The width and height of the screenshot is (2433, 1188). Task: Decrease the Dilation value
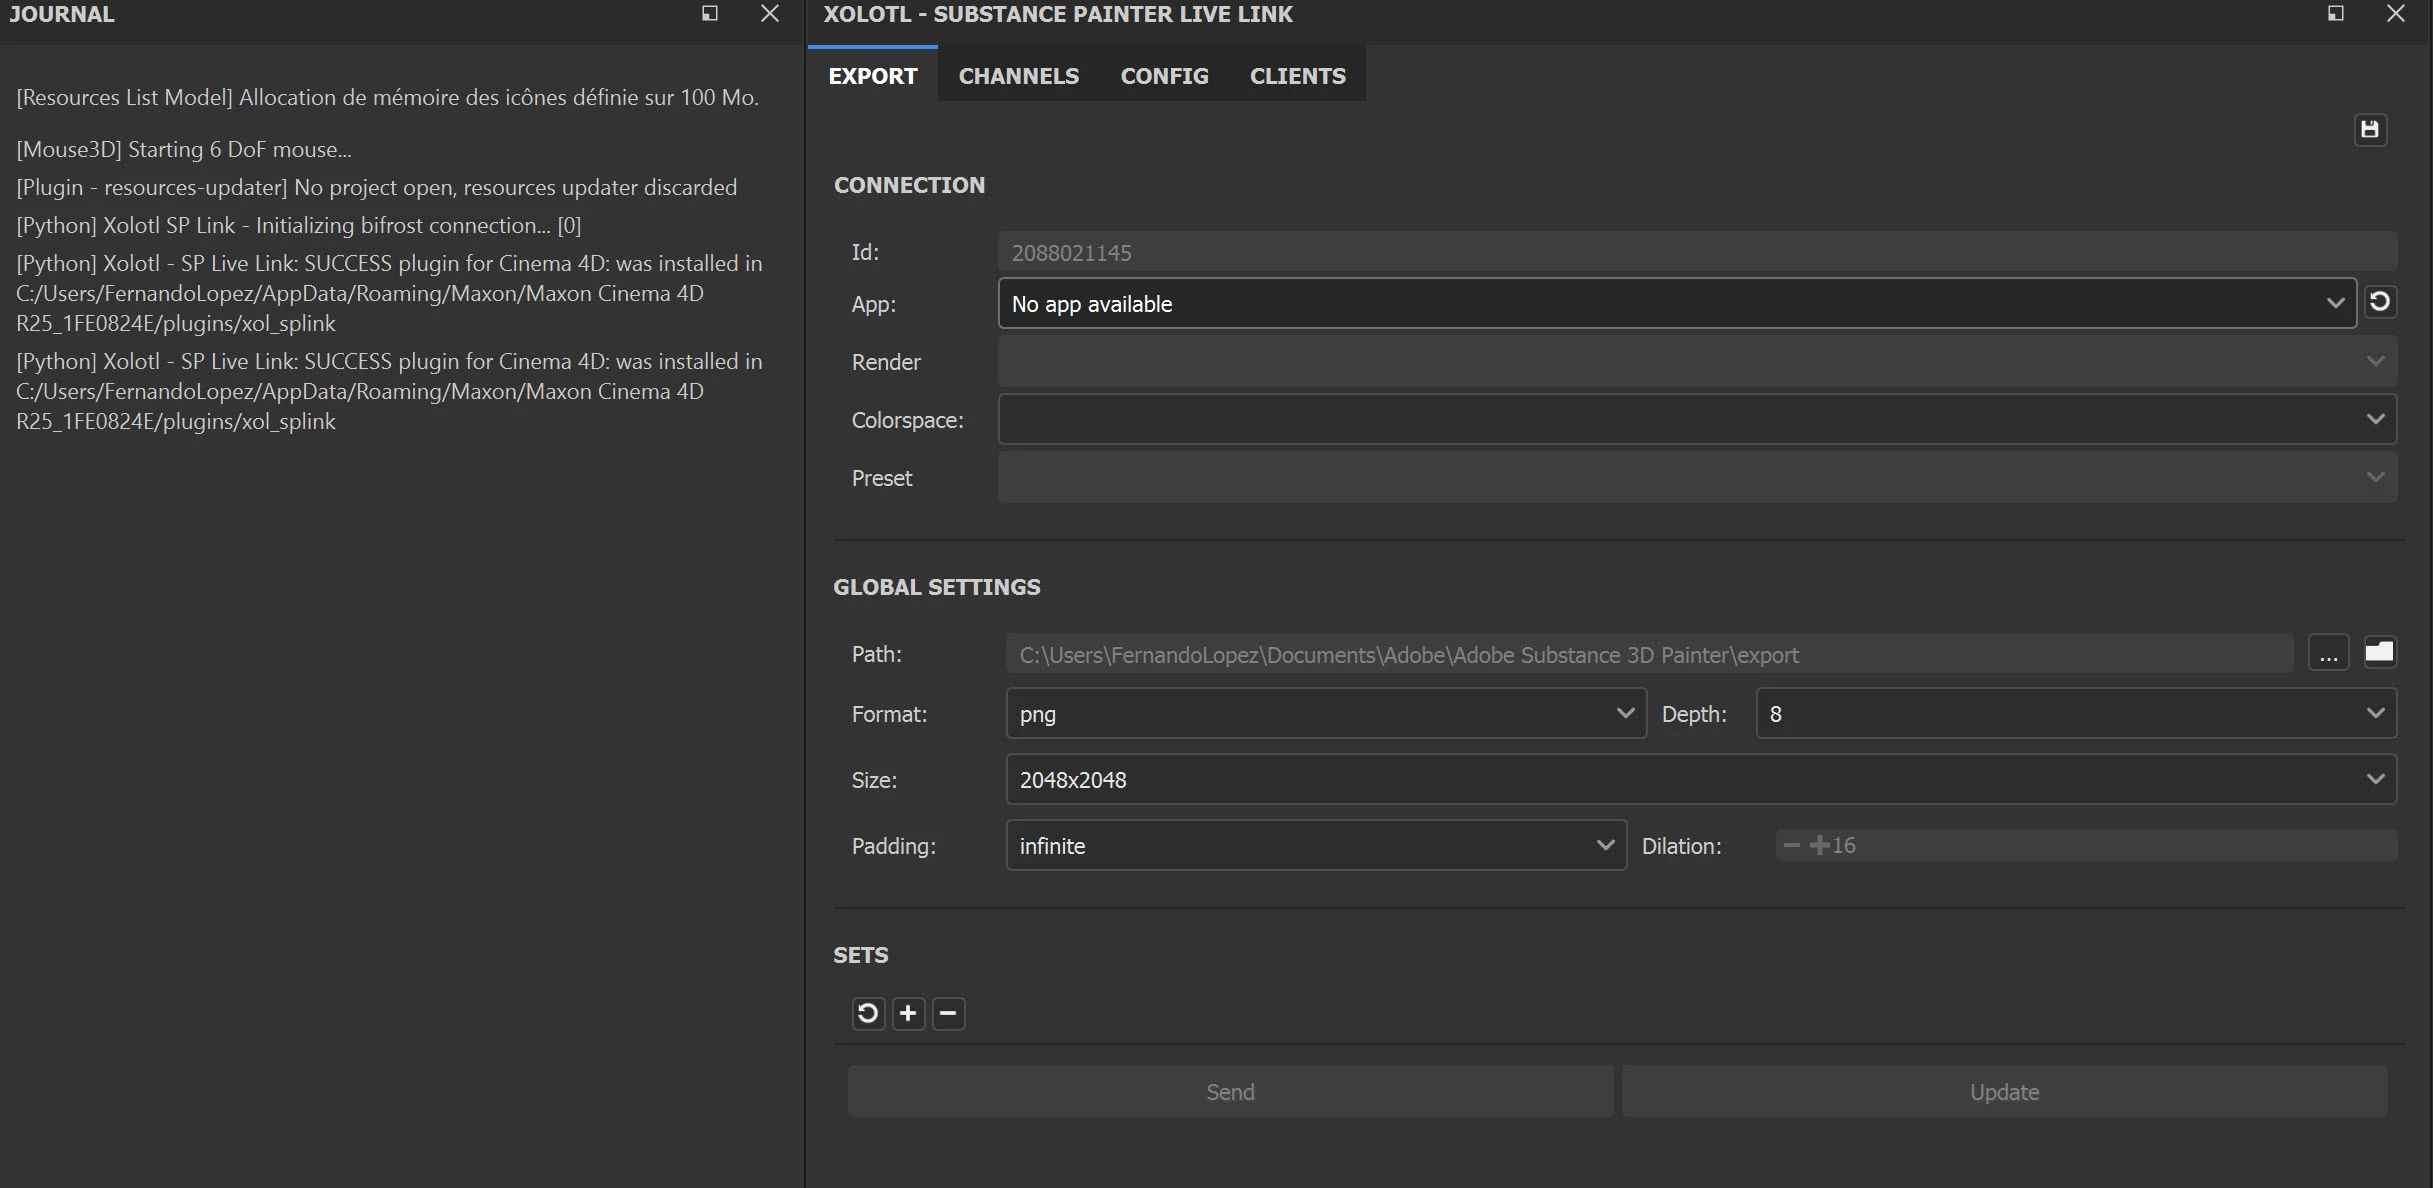click(x=1791, y=845)
